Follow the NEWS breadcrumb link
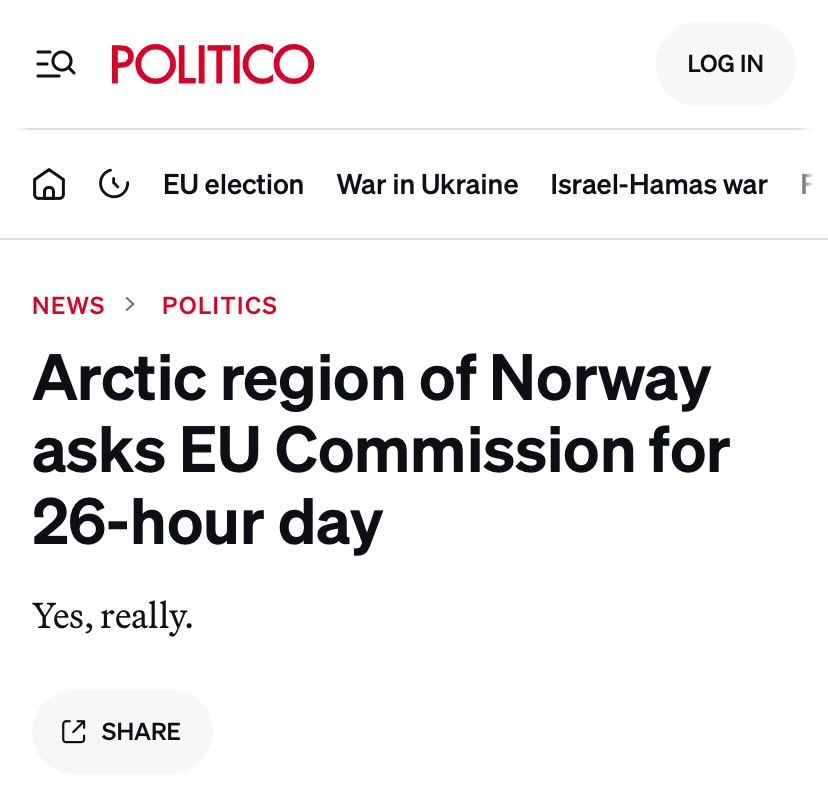The image size is (828, 811). point(68,306)
